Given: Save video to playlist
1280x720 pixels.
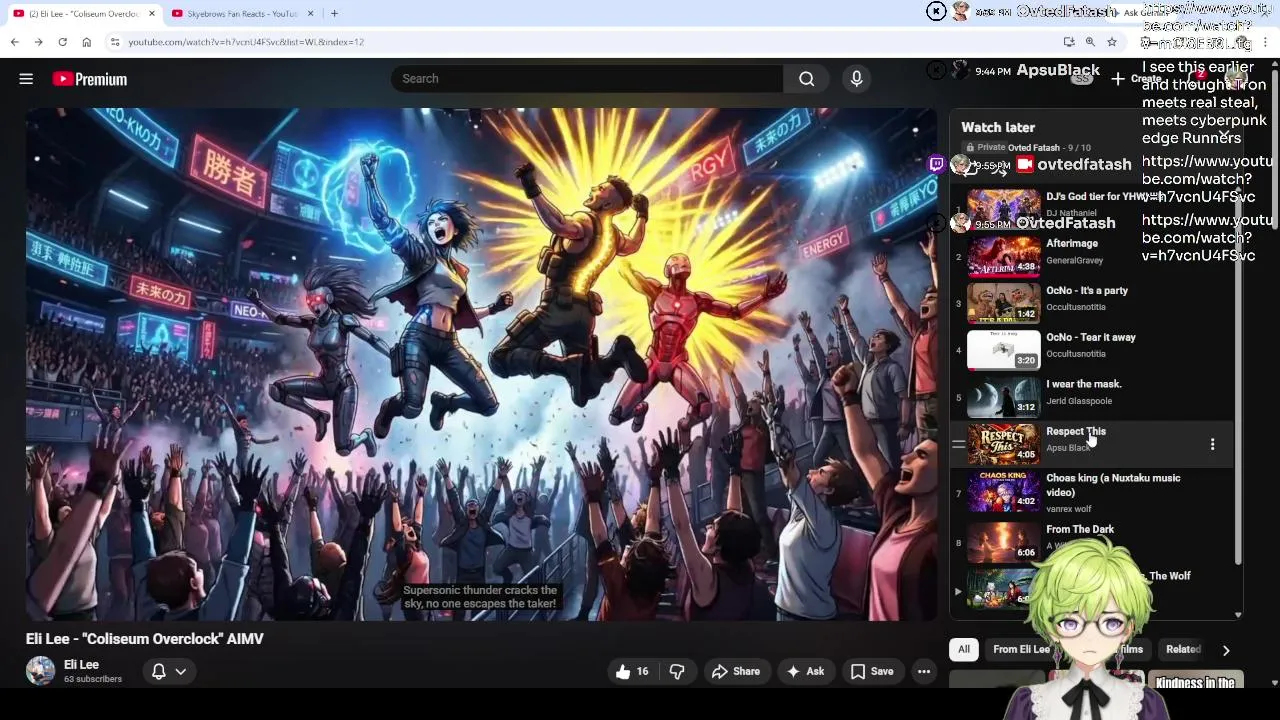Looking at the screenshot, I should pos(872,671).
